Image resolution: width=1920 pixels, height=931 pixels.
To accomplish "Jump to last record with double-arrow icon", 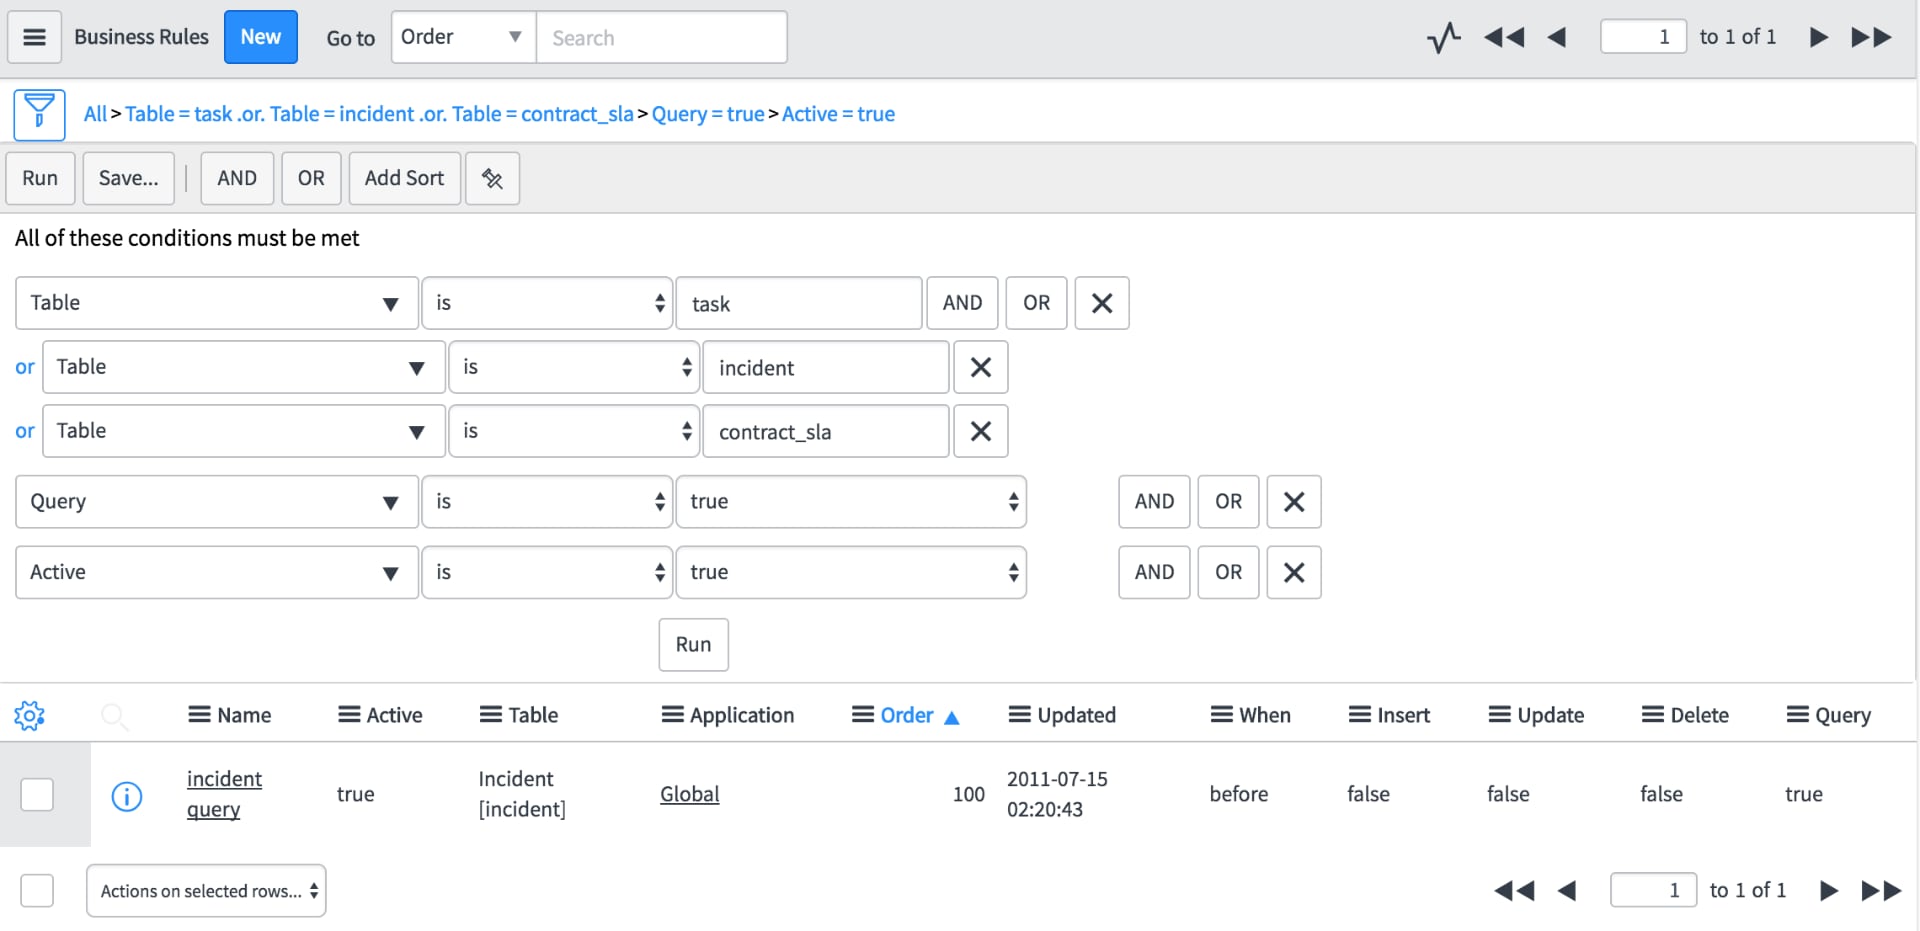I will click(1871, 36).
